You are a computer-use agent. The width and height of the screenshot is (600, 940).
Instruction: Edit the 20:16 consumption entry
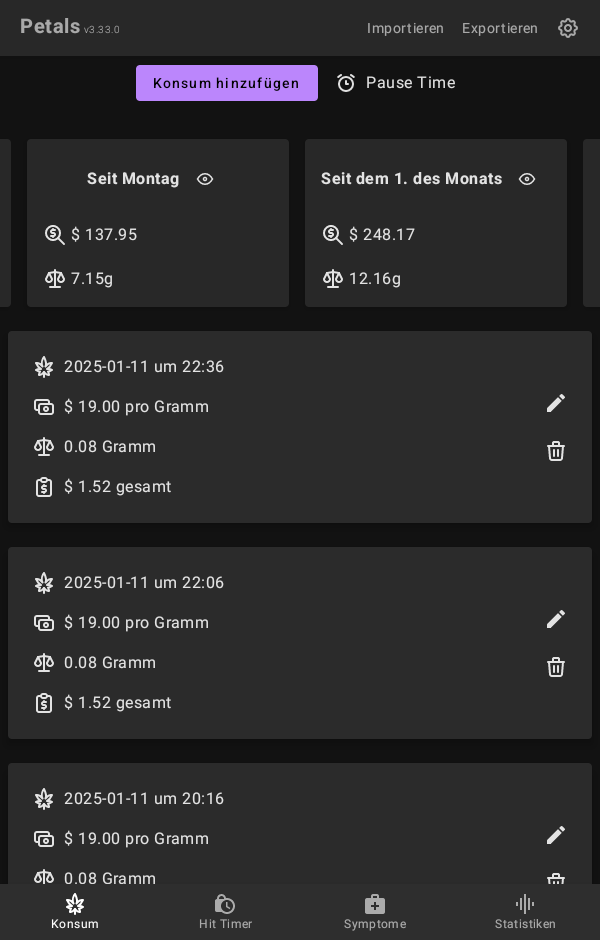coord(556,835)
